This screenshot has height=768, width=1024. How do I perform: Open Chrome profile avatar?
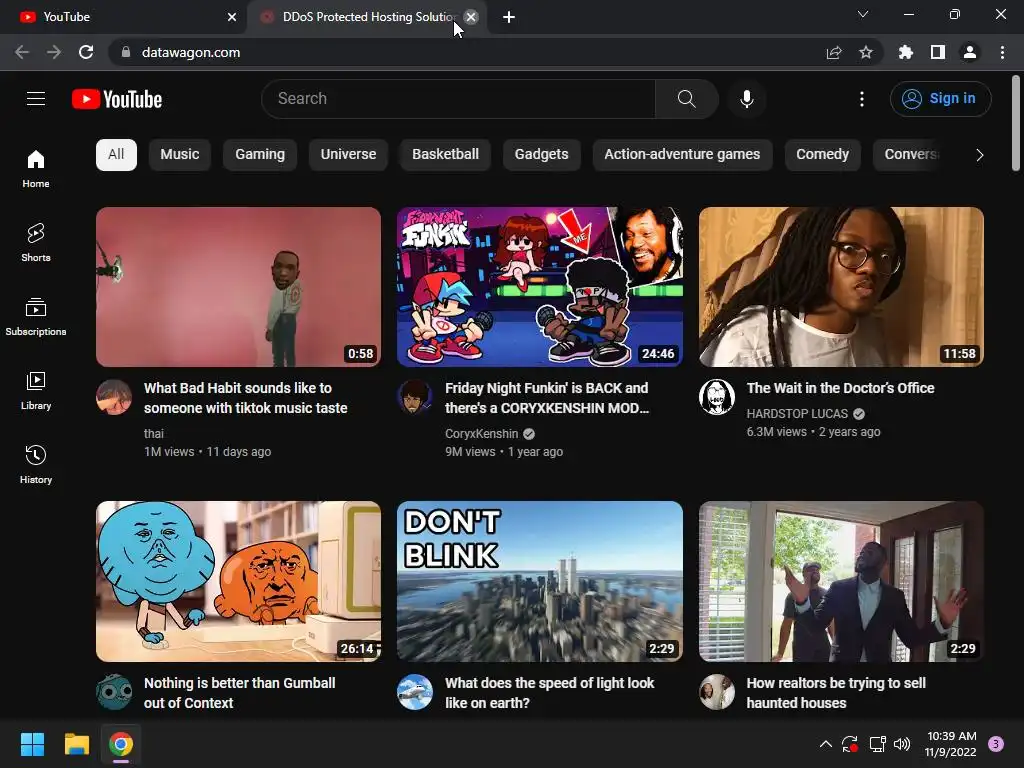[970, 52]
